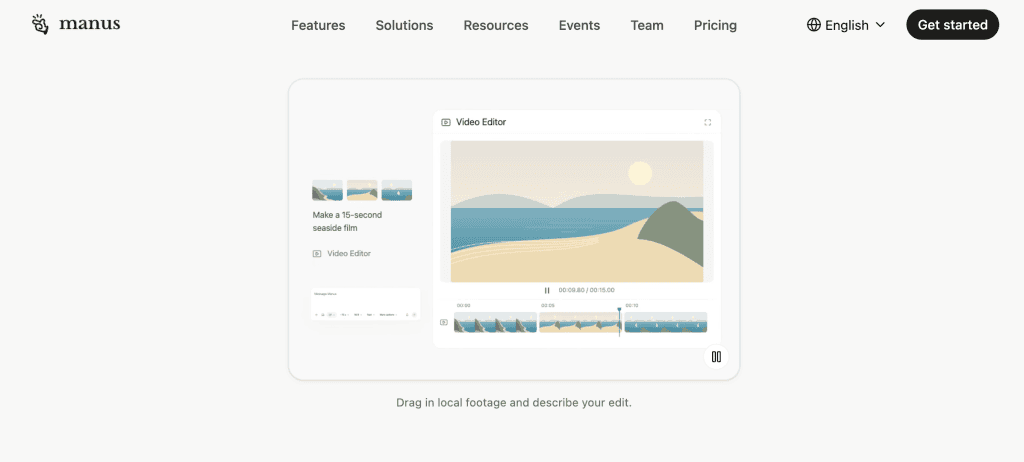The width and height of the screenshot is (1024, 462).
Task: Select the sailboat timeline clip
Action: tap(665, 322)
